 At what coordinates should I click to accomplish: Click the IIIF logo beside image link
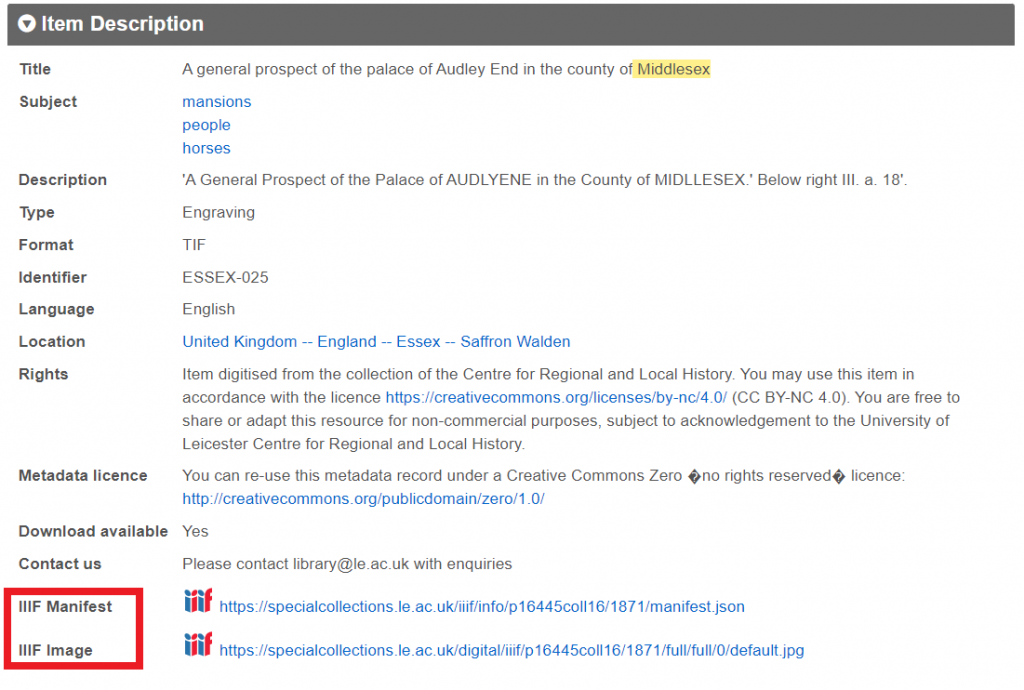pos(198,644)
